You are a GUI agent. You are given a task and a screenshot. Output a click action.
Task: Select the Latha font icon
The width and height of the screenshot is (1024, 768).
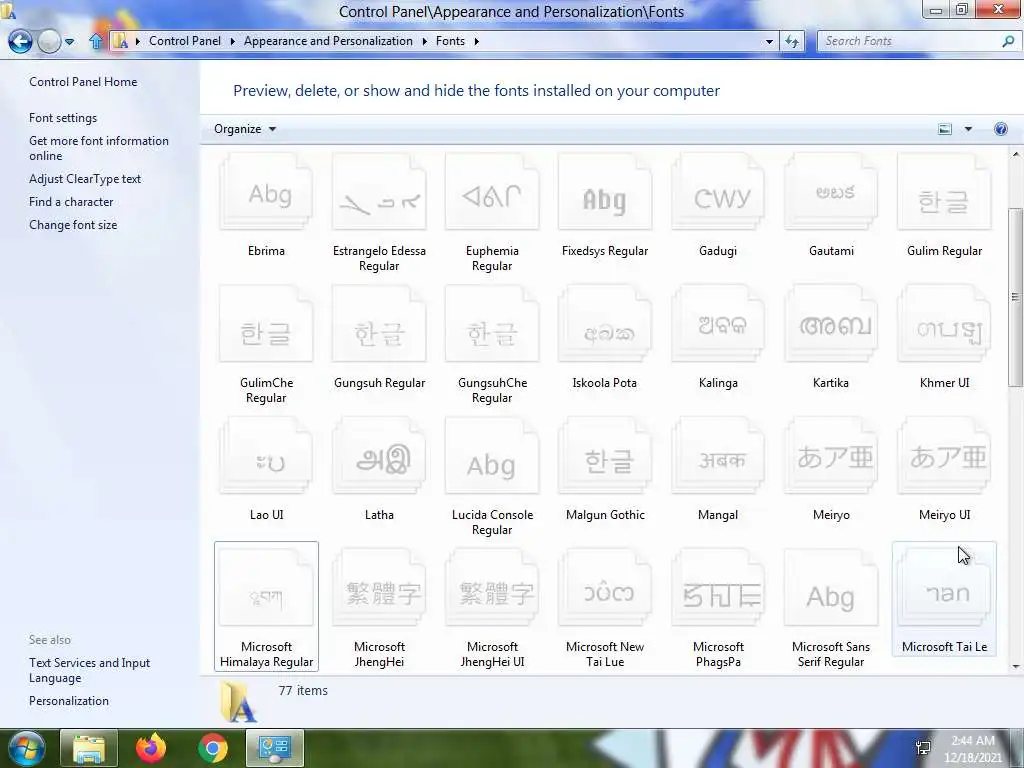[x=379, y=456]
